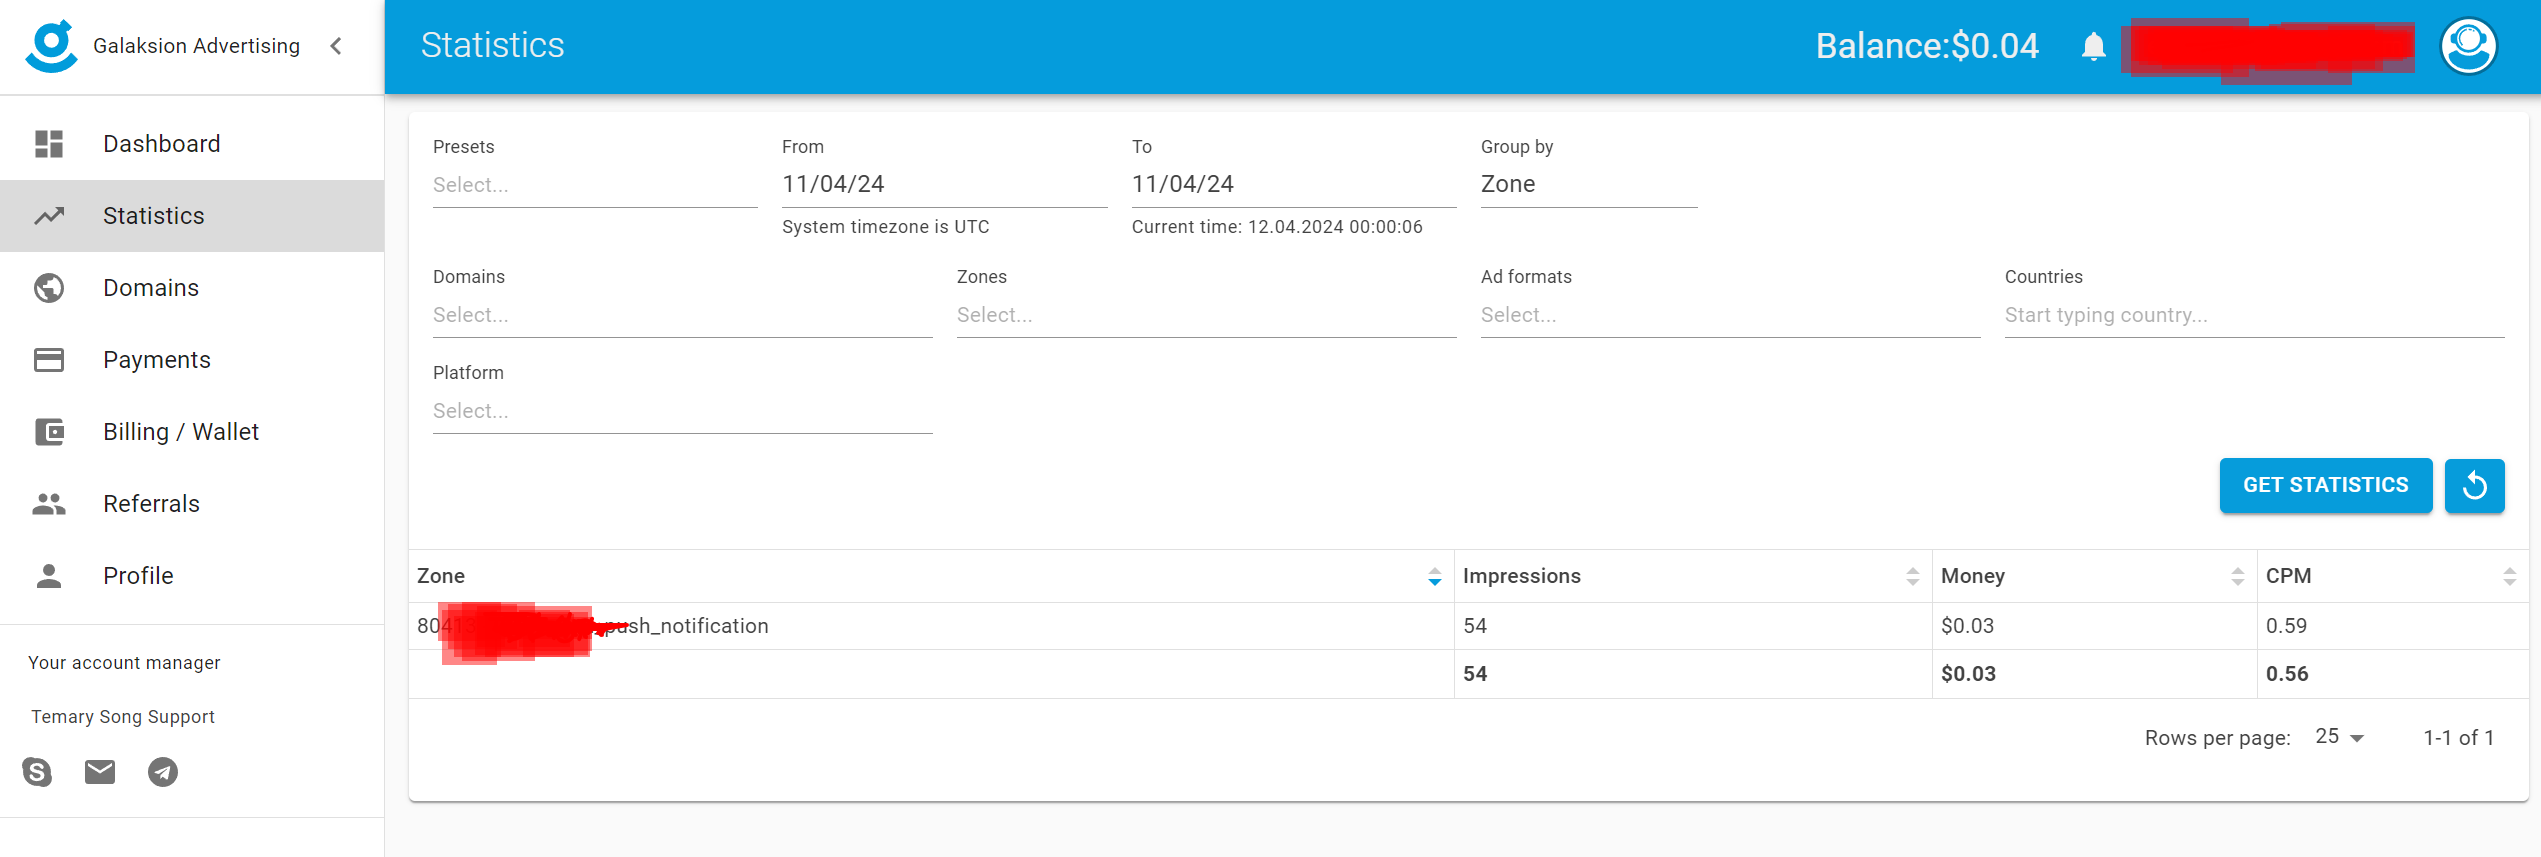The image size is (2541, 857).
Task: Click the Referrals people icon
Action: (x=49, y=504)
